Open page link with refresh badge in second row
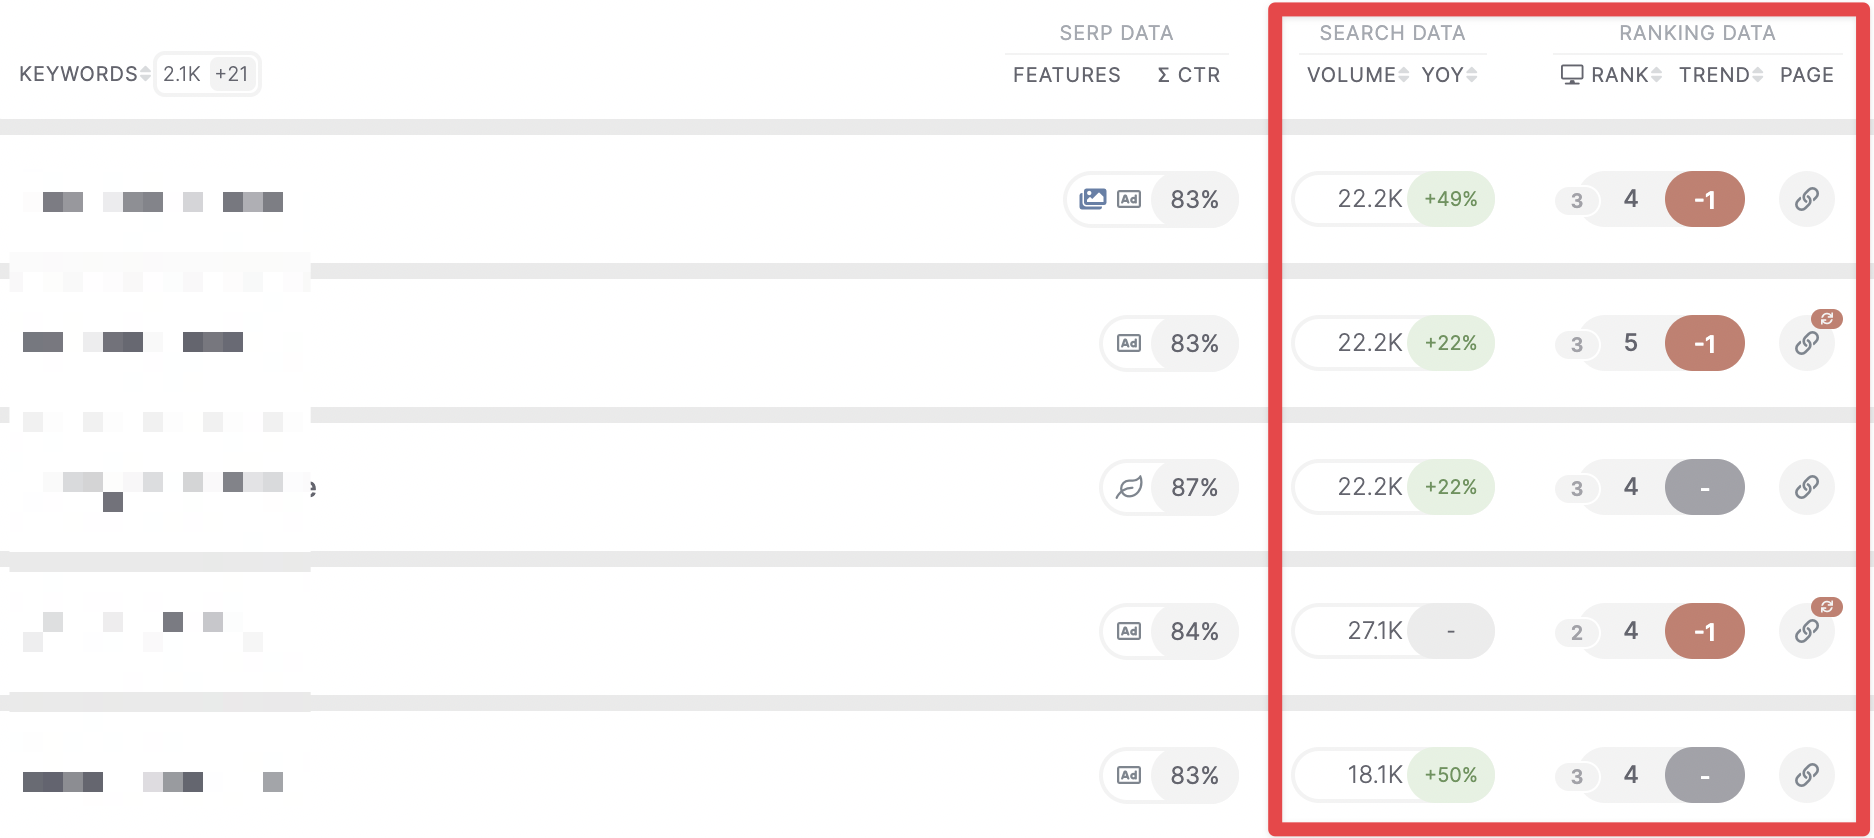The image size is (1874, 838). tap(1806, 343)
